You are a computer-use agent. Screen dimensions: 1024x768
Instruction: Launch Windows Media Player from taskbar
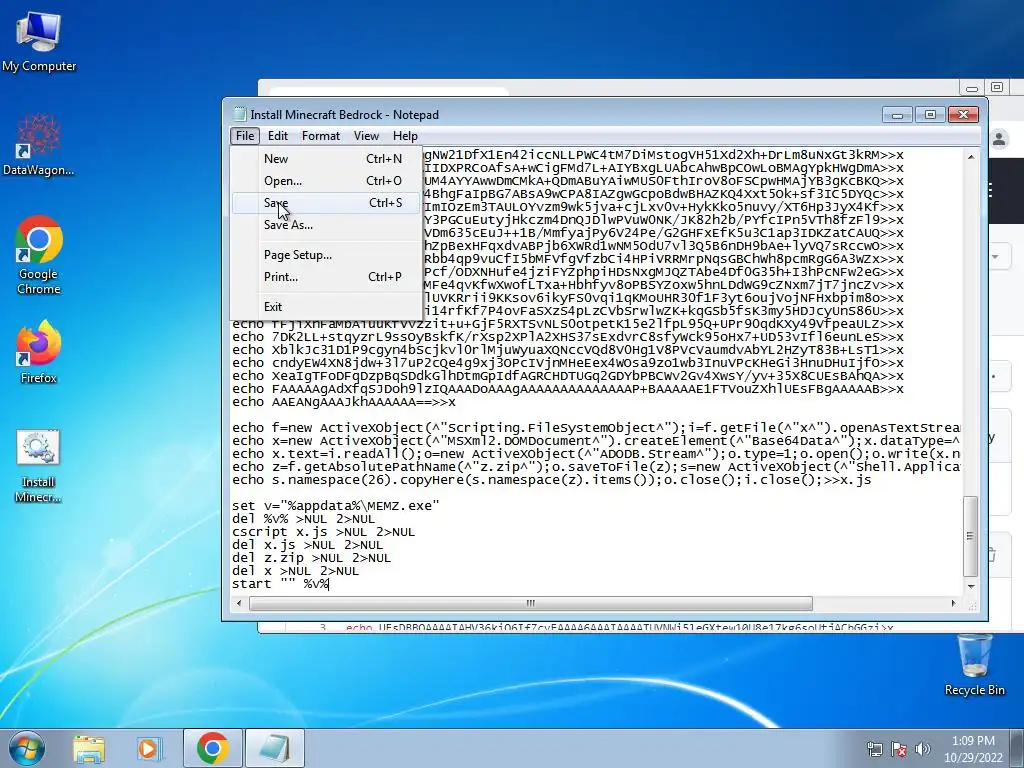click(x=149, y=748)
